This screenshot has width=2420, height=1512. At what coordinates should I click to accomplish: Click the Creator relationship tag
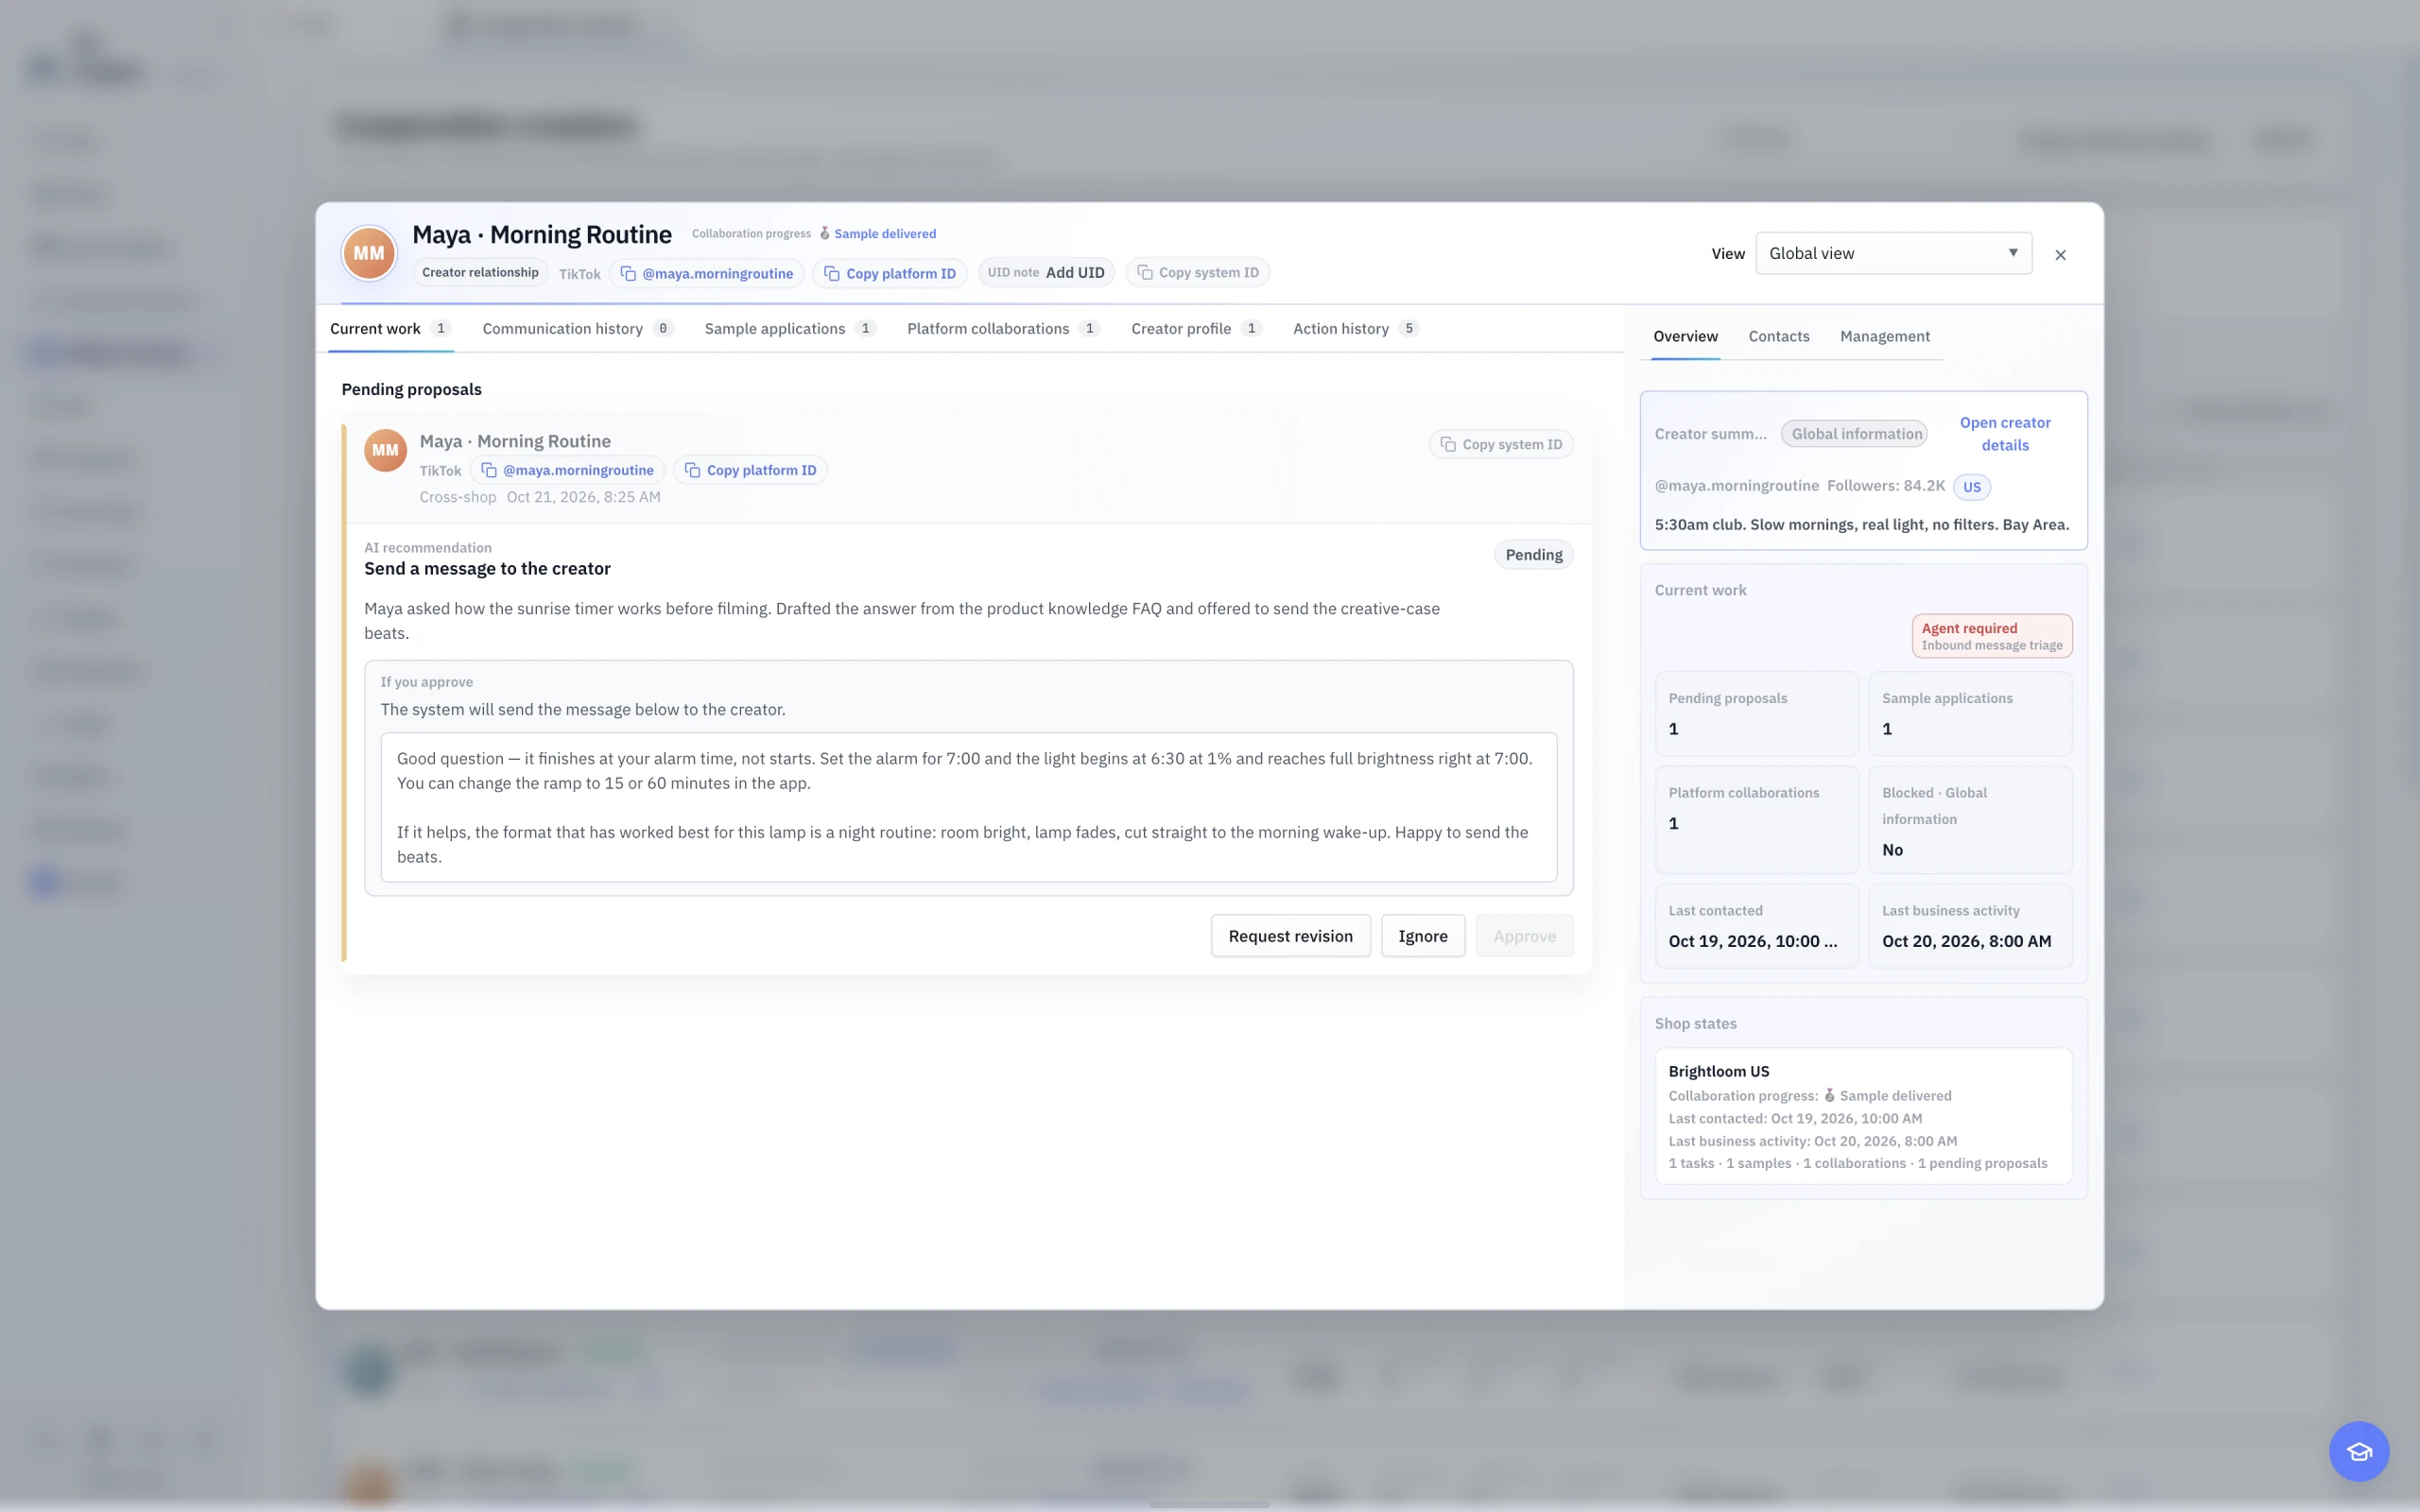tap(480, 272)
